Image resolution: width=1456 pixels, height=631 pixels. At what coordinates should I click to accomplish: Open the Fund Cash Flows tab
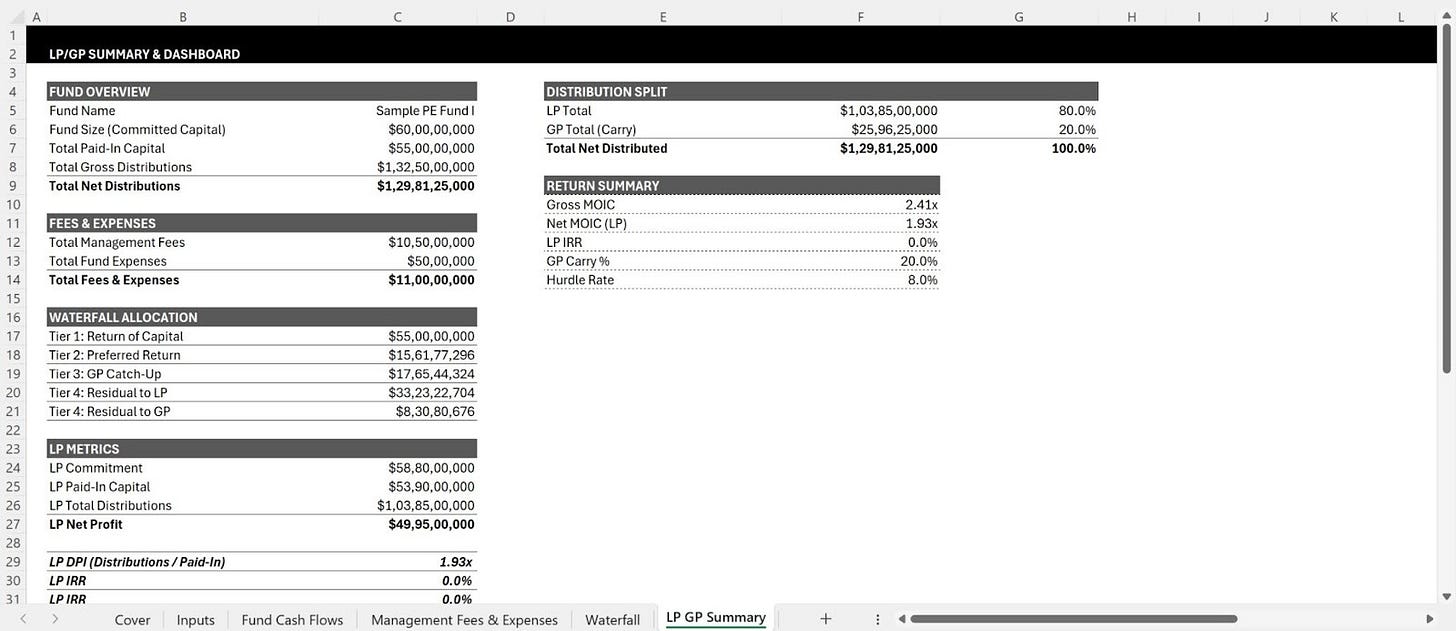click(292, 620)
